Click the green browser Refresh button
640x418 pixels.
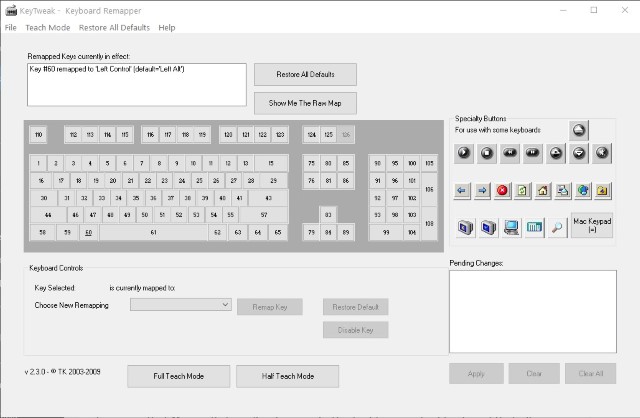point(522,190)
